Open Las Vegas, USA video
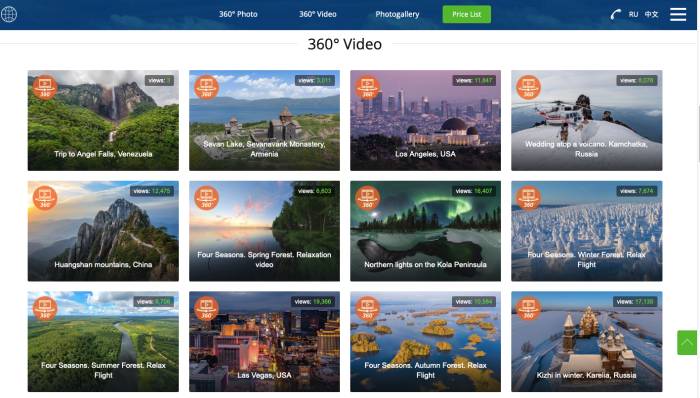The height and width of the screenshot is (398, 700). [264, 342]
